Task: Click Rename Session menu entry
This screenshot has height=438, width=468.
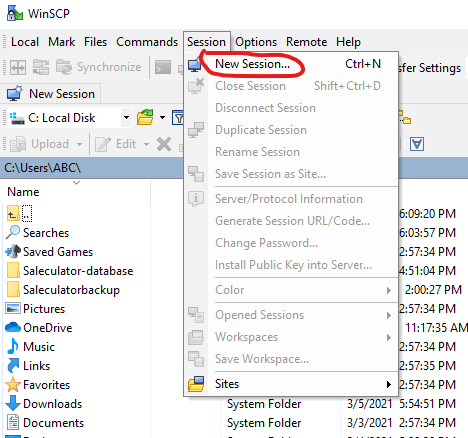Action: [291, 152]
